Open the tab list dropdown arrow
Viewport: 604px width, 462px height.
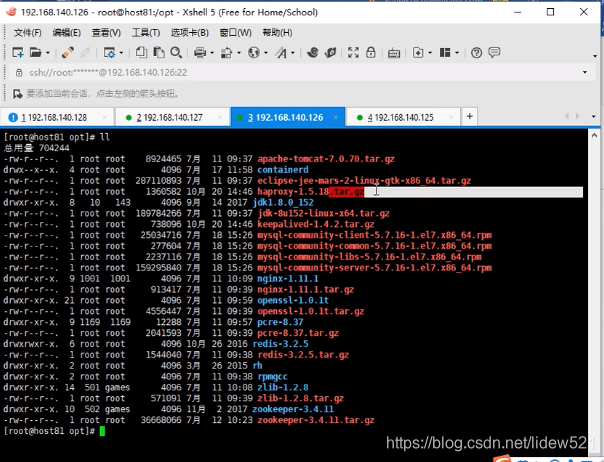click(x=593, y=116)
